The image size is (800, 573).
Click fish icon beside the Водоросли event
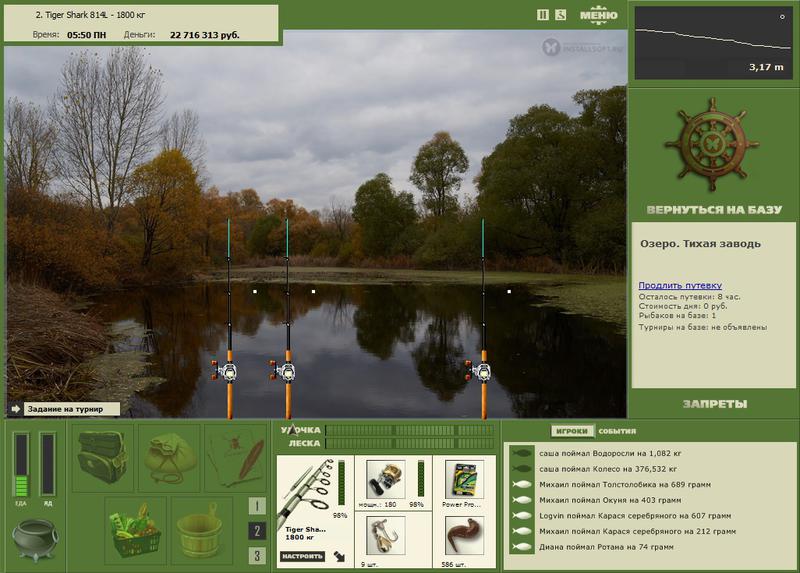pos(522,453)
